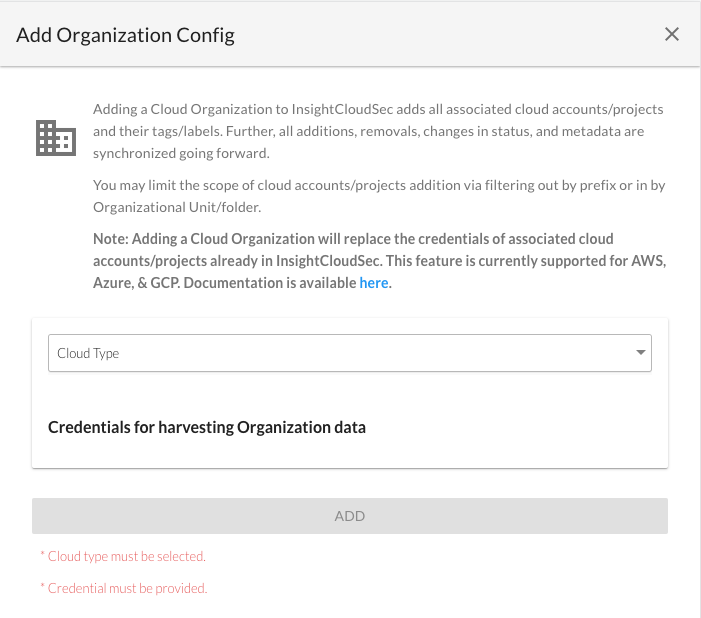The image size is (701, 618).
Task: Click 'Credentials for harvesting Organization data' heading
Action: click(x=207, y=427)
